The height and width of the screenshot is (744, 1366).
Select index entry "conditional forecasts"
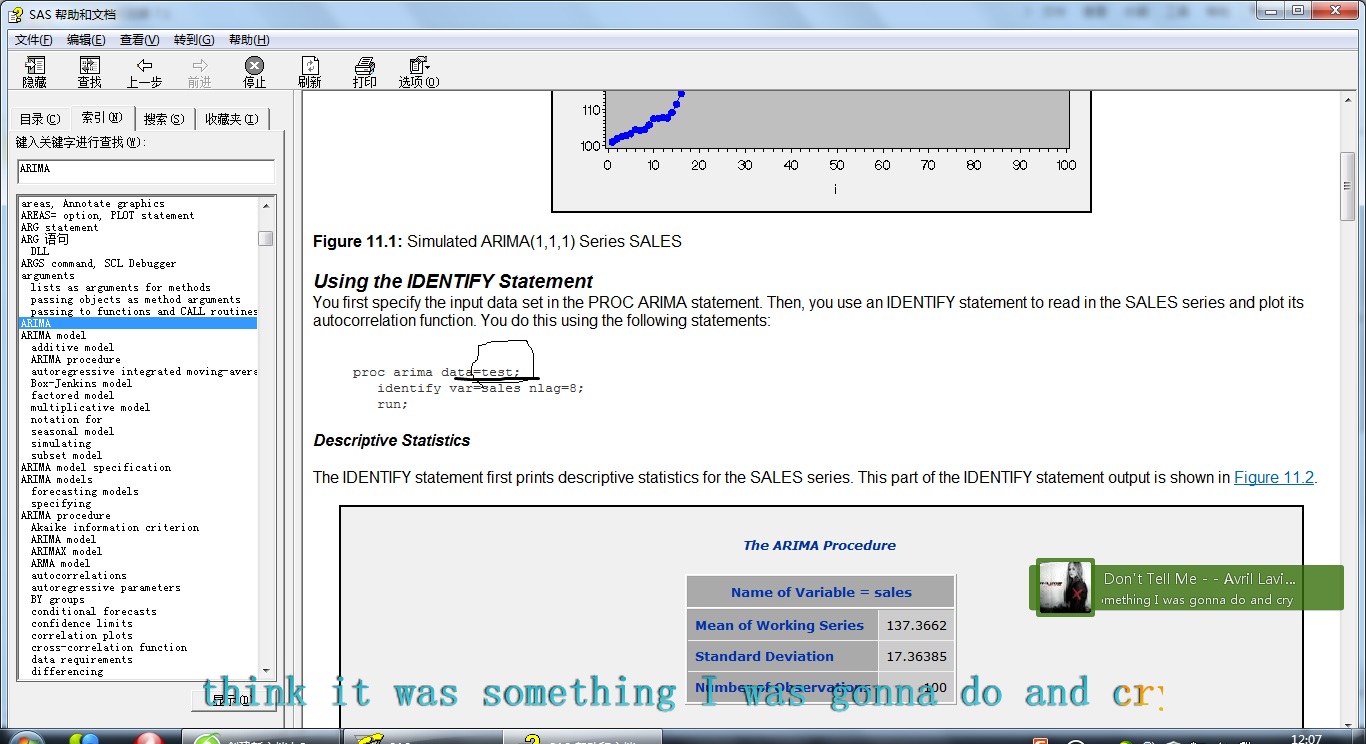pos(94,612)
